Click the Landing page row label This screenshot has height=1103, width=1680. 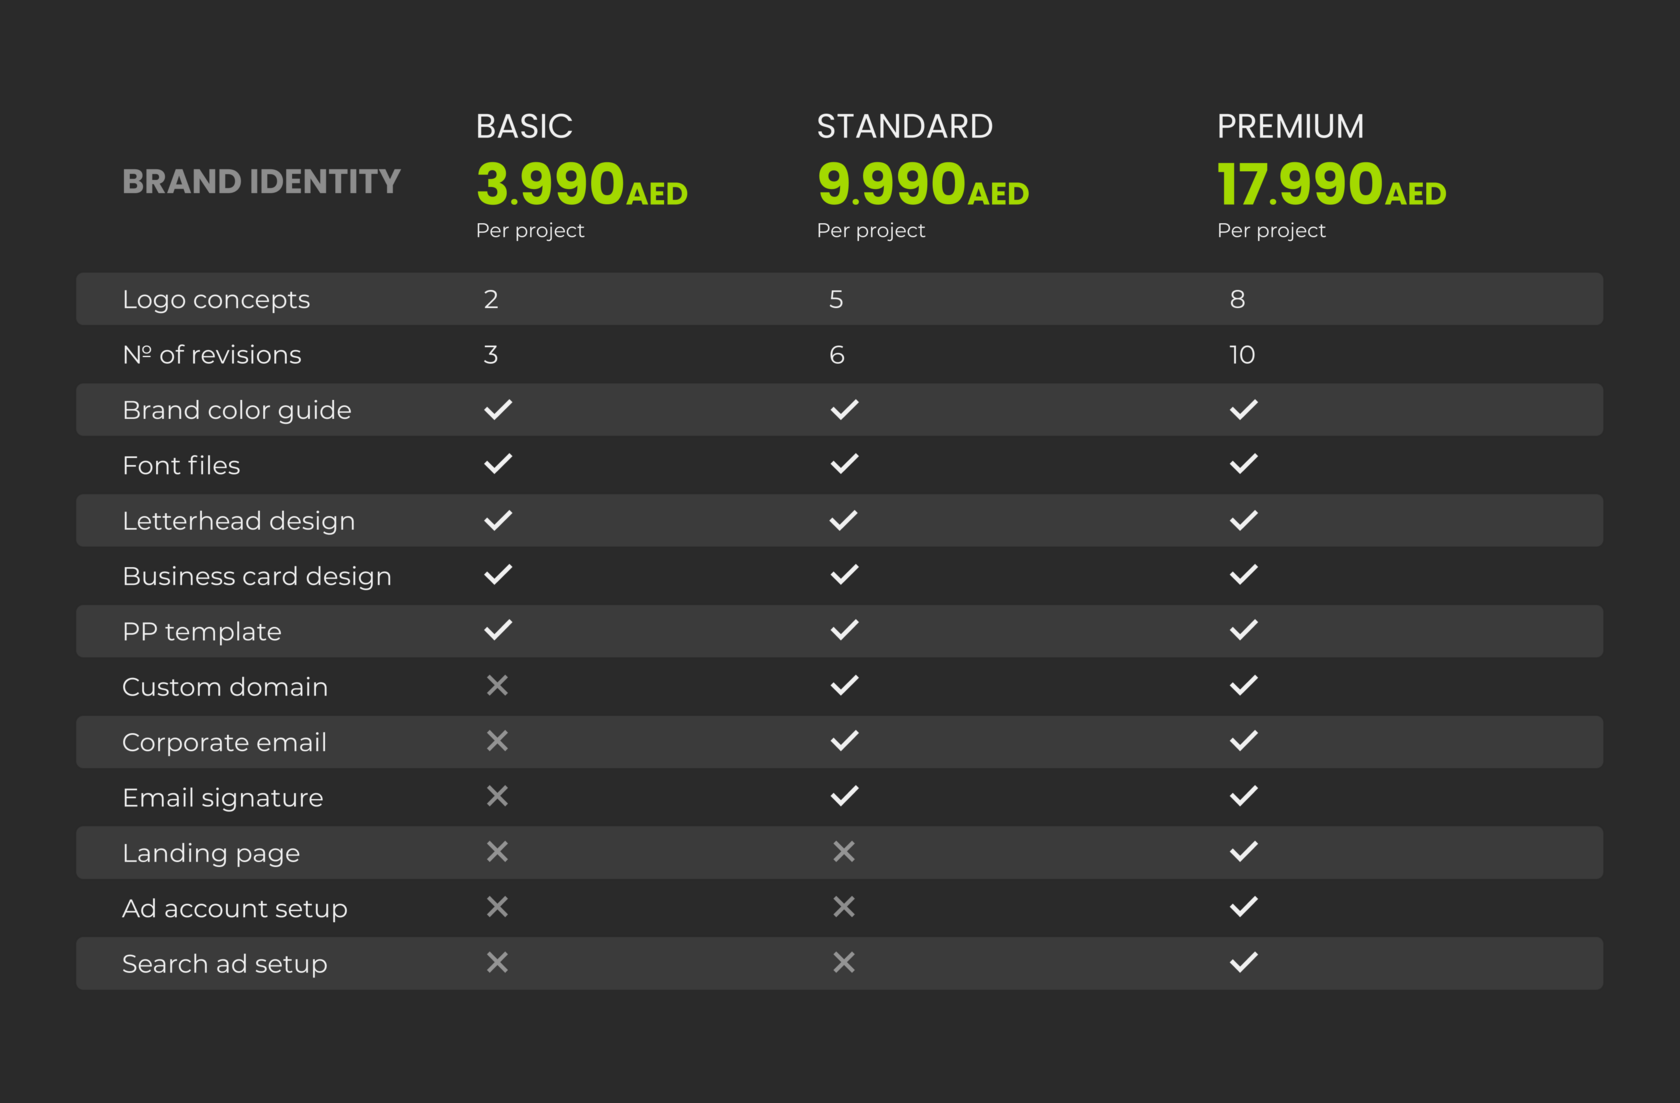(x=211, y=853)
